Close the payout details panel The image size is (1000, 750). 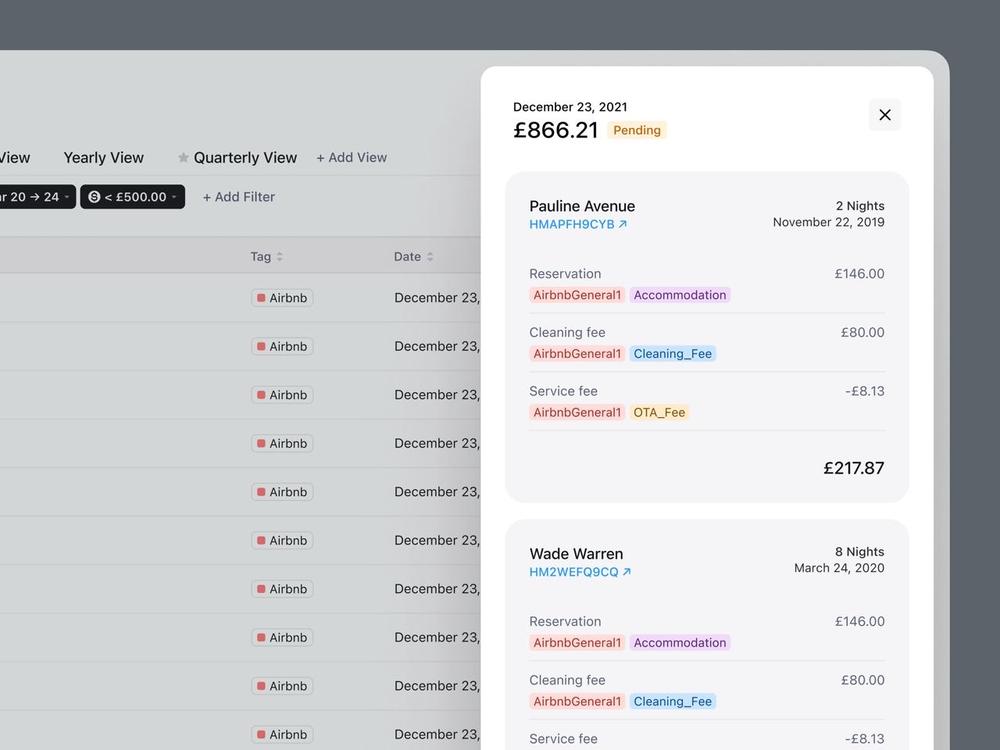click(x=885, y=115)
